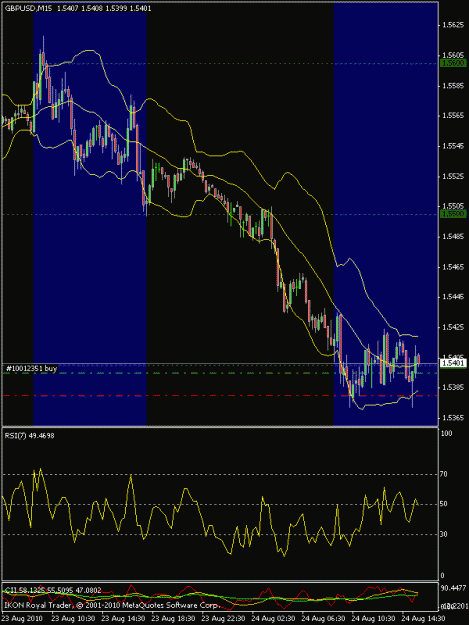Click the 1.5605 price axis label
Viewport: 469px width, 625px height.
pos(453,55)
